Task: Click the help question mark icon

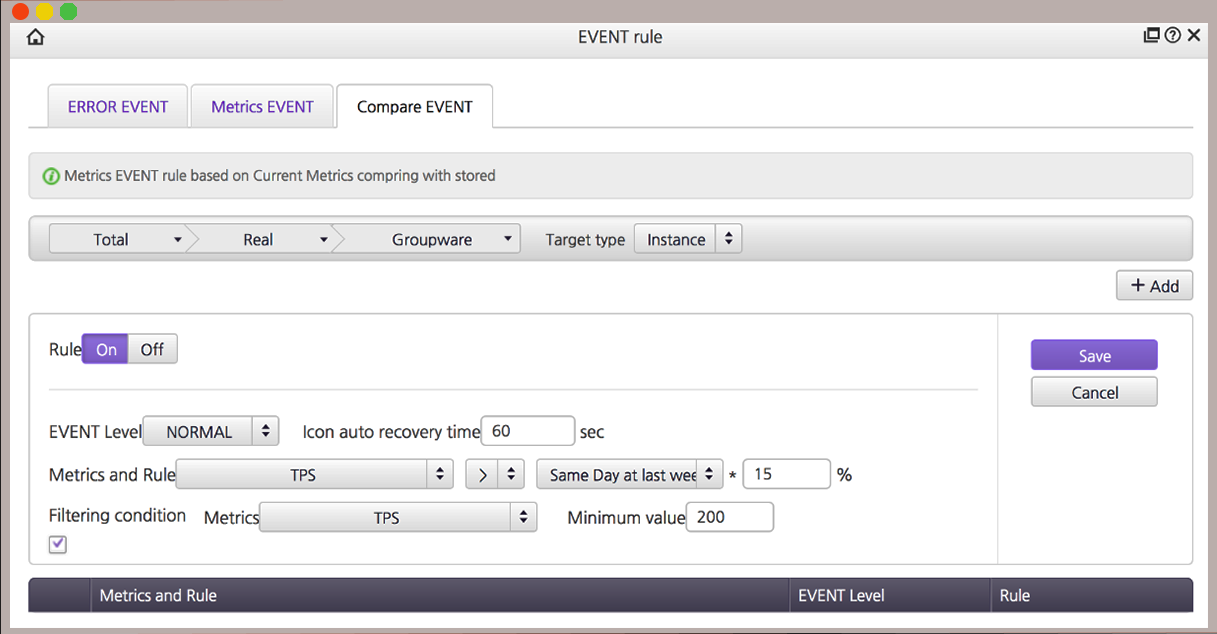Action: click(1173, 36)
